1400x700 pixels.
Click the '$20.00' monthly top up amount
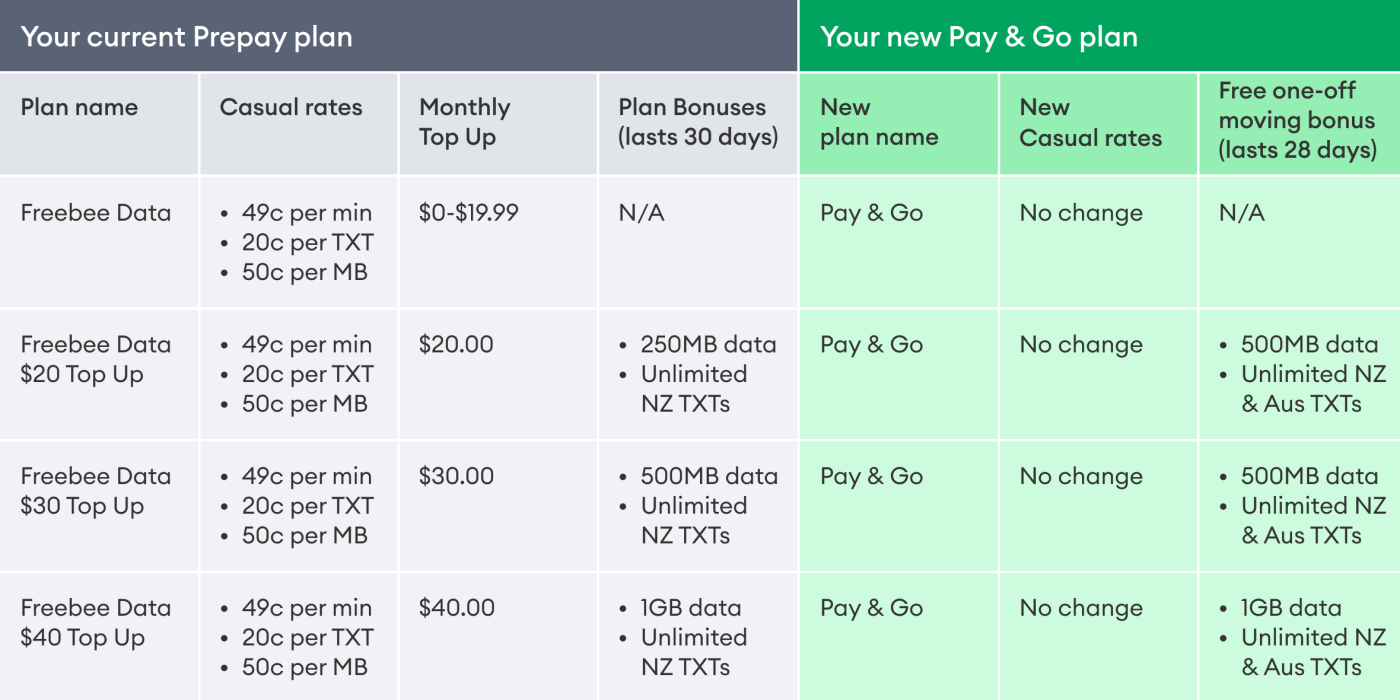pyautogui.click(x=456, y=345)
